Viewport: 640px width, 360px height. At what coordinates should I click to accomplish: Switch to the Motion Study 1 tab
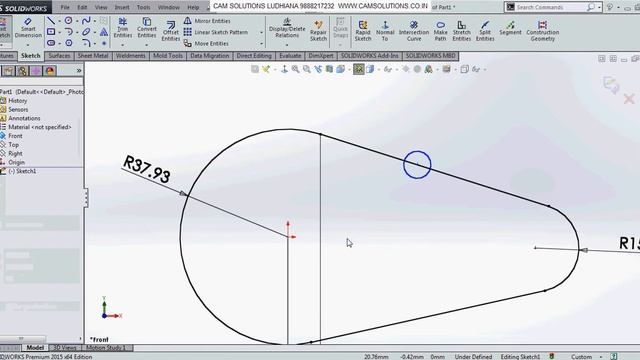pos(105,348)
